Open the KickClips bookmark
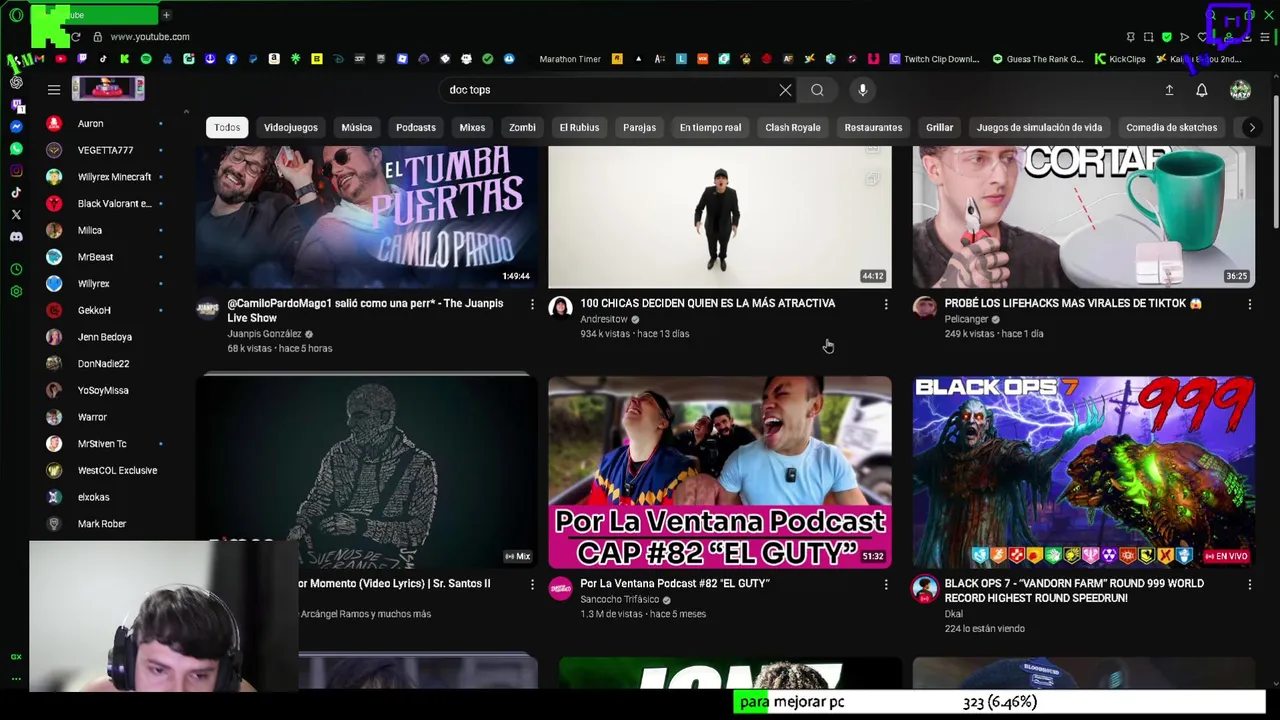The width and height of the screenshot is (1280, 720). (x=1120, y=59)
